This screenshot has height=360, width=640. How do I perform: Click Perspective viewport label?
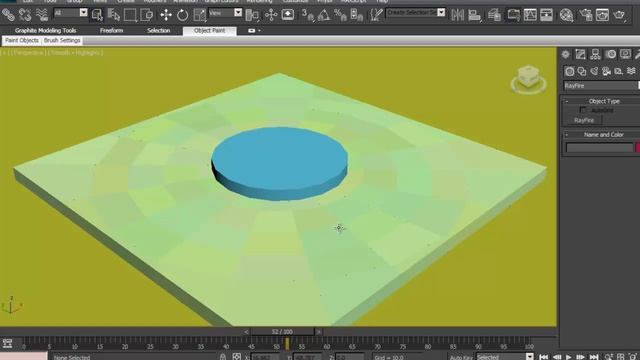[29, 53]
